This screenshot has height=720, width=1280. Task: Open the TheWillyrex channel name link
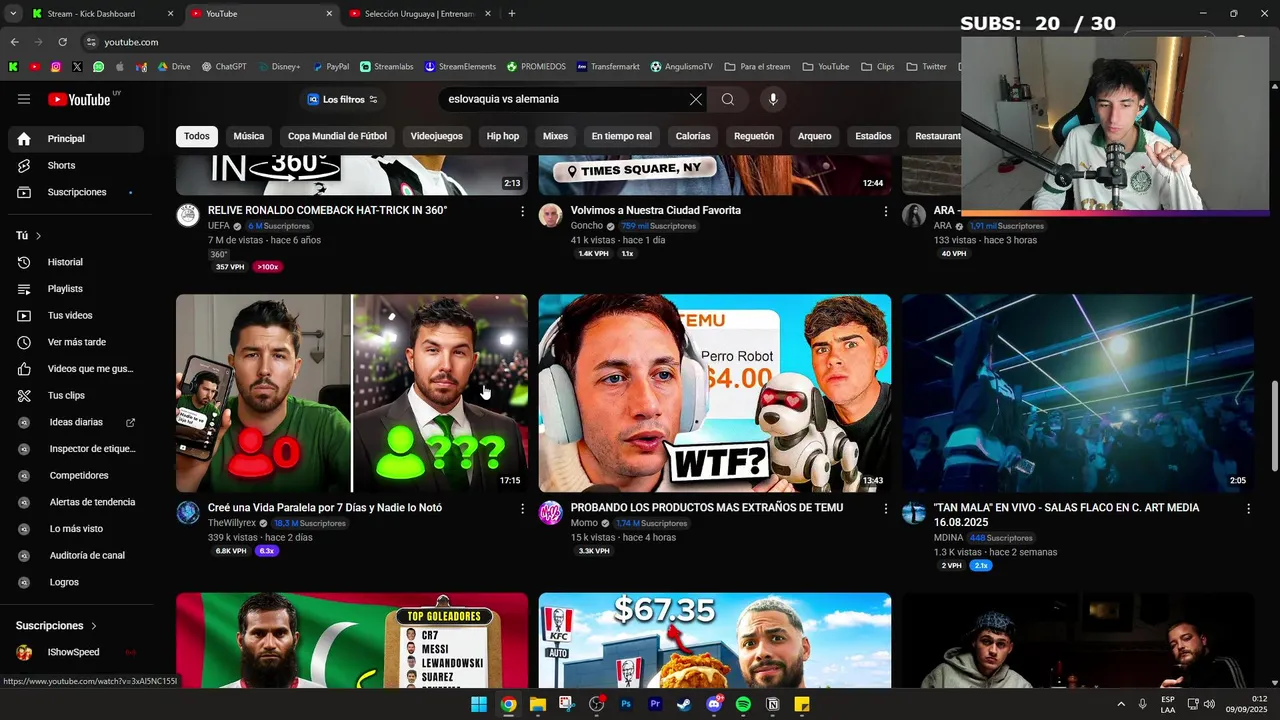[232, 523]
